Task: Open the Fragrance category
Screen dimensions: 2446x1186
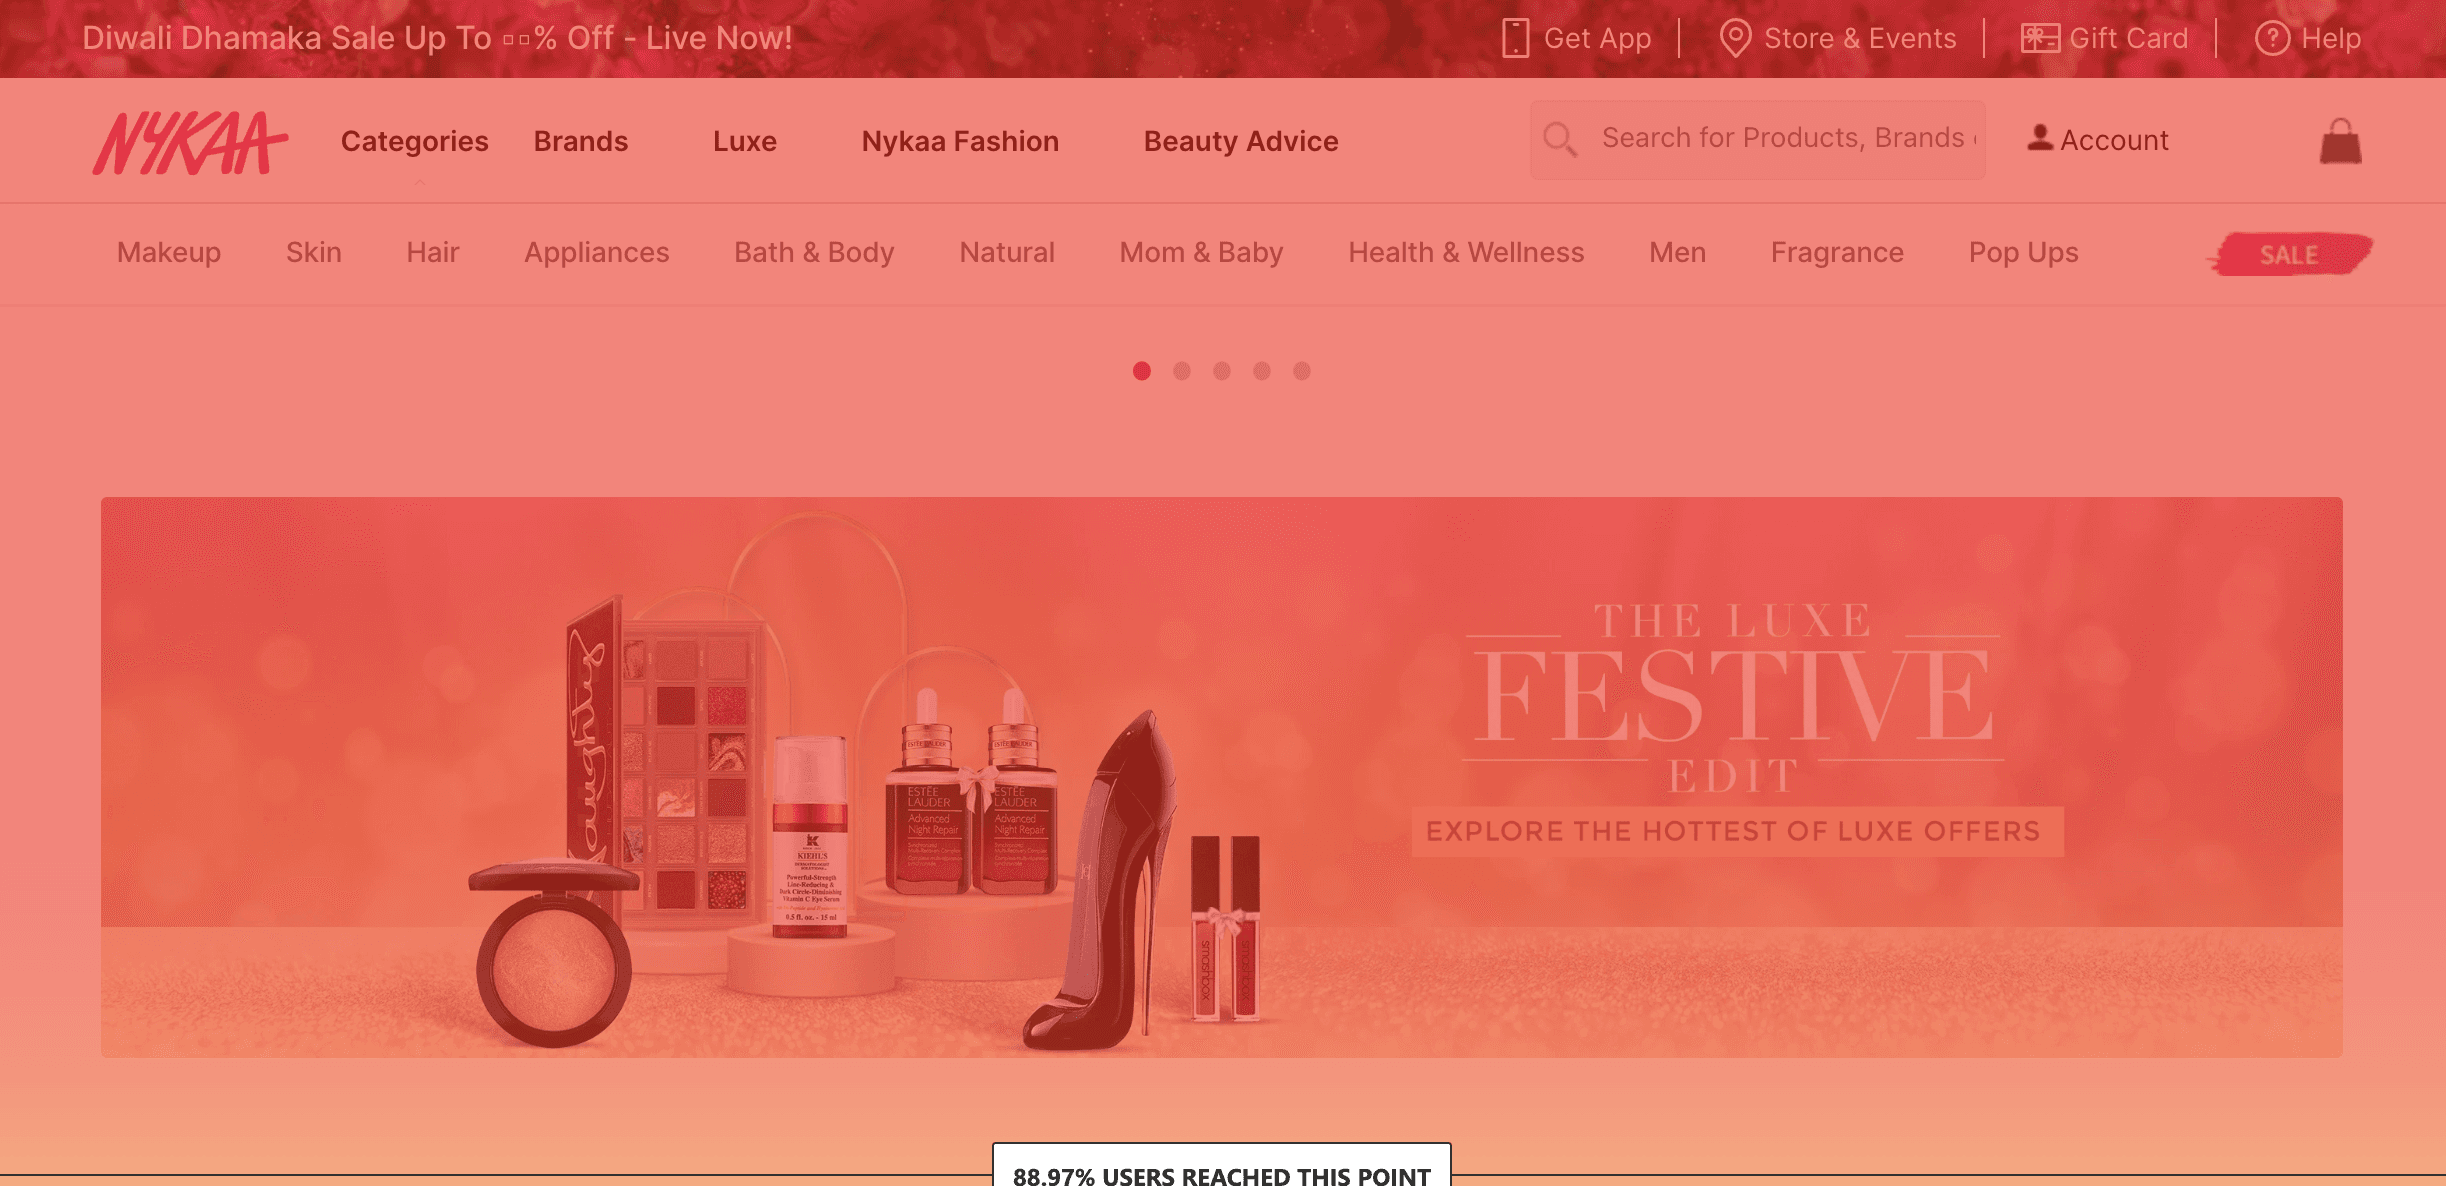Action: coord(1837,252)
